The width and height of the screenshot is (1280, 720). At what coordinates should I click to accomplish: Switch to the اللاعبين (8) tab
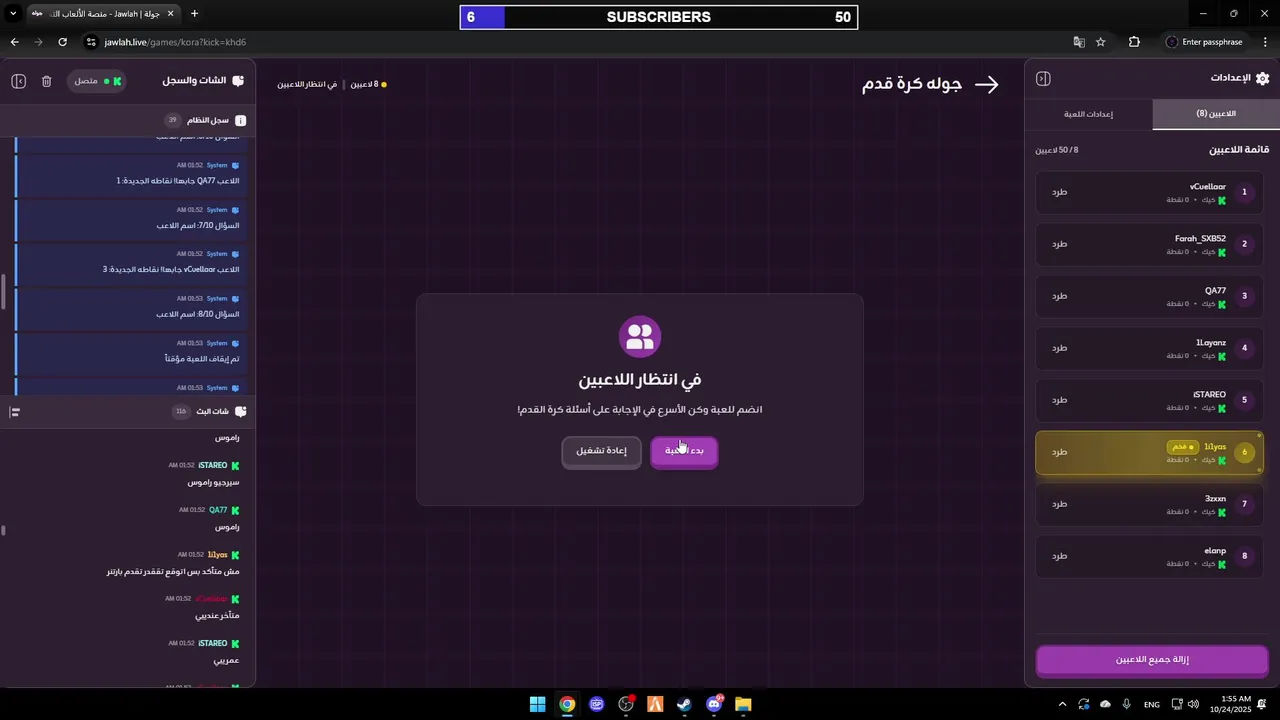pyautogui.click(x=1216, y=114)
